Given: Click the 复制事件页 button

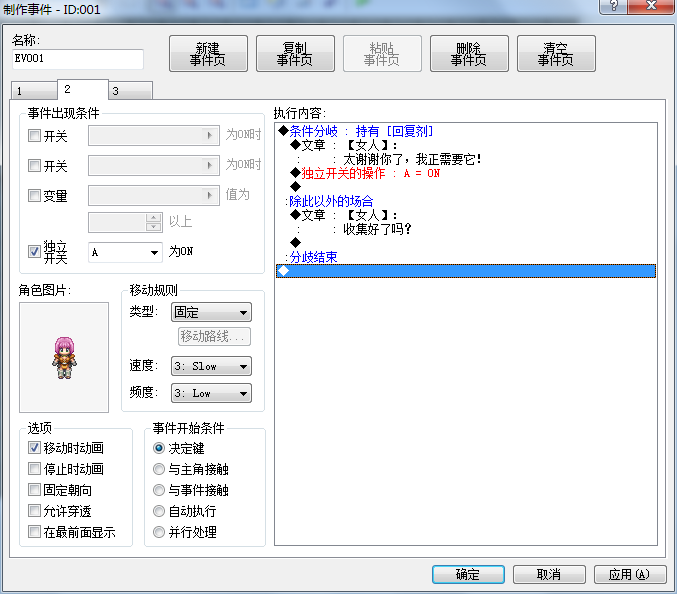Looking at the screenshot, I should pos(295,54).
